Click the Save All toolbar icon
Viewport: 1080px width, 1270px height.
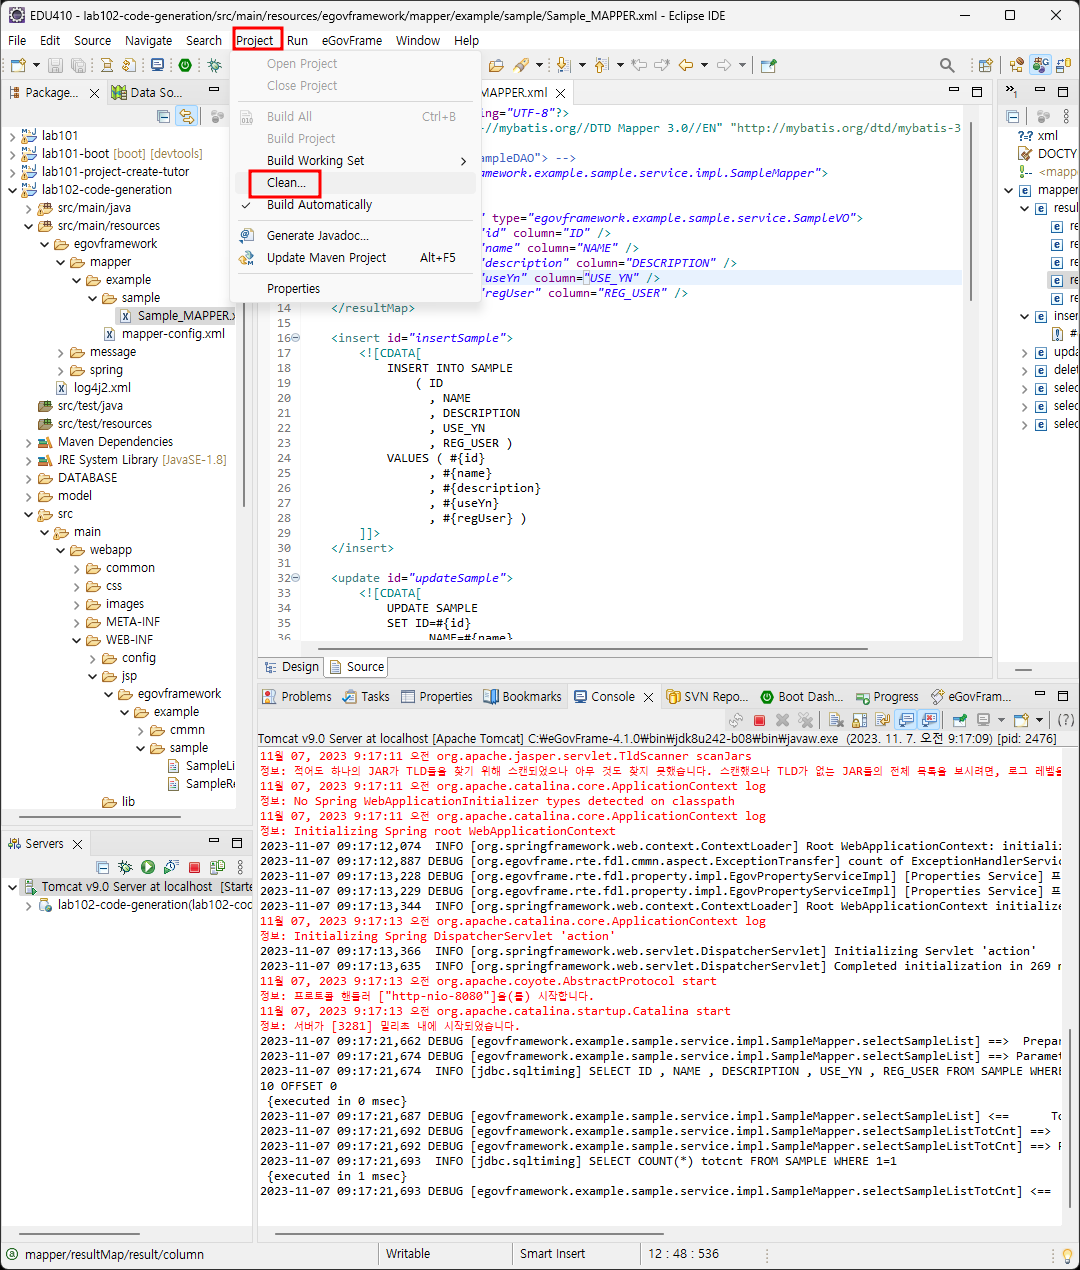[77, 65]
